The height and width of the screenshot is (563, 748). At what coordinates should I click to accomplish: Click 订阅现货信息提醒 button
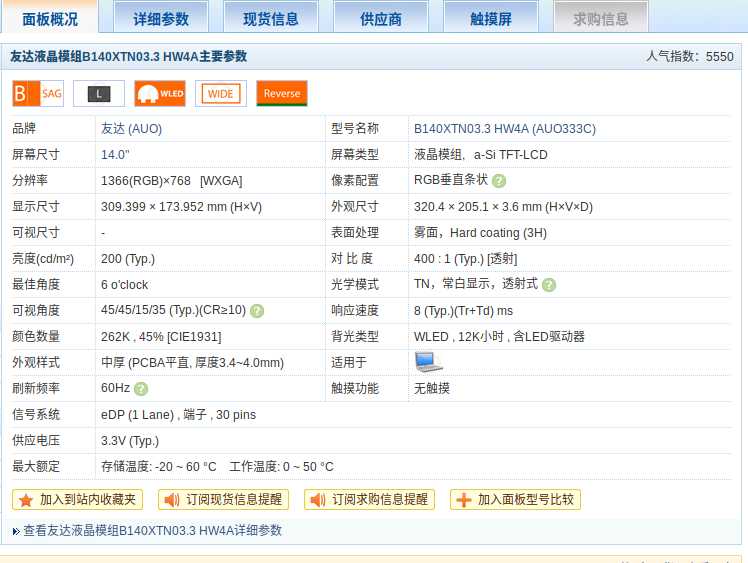(223, 500)
